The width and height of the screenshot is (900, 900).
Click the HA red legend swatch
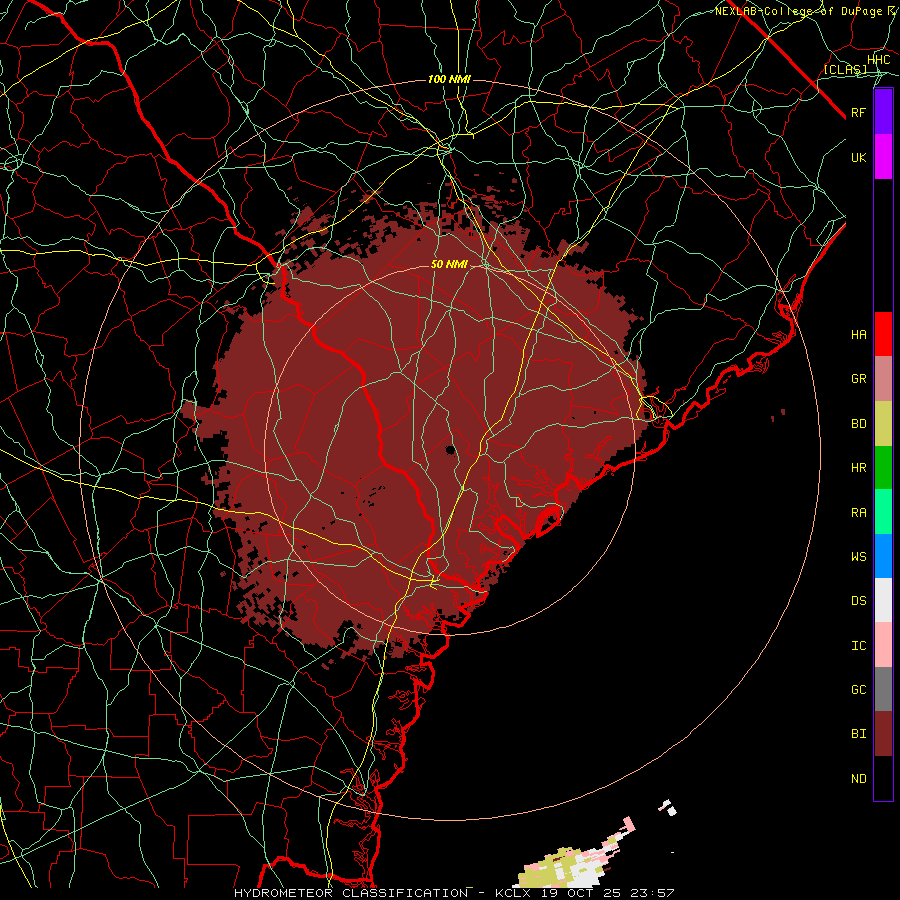[x=883, y=334]
